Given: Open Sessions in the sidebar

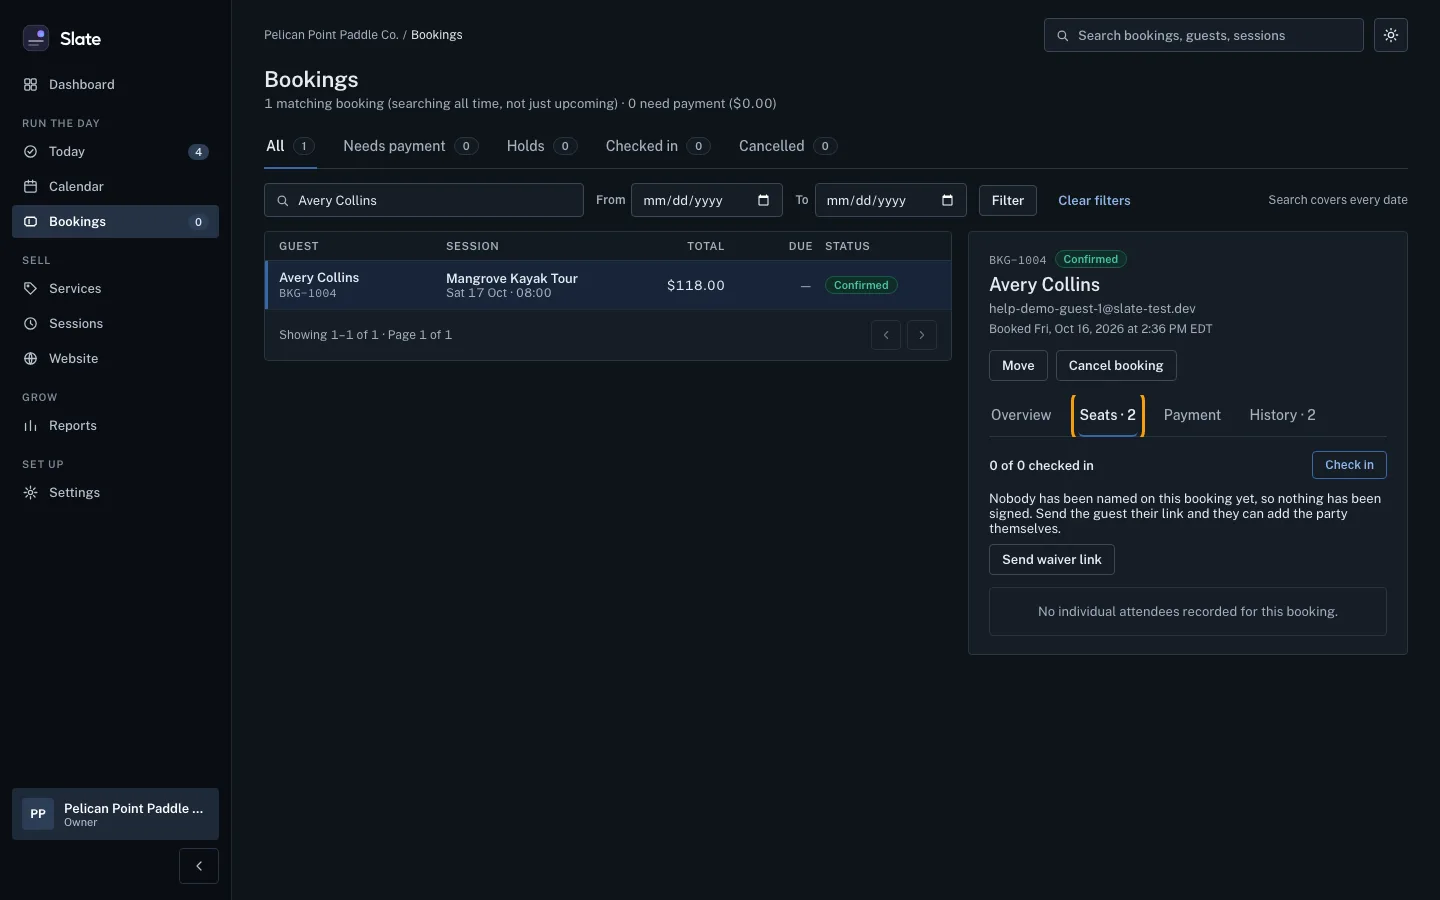Looking at the screenshot, I should [x=115, y=324].
